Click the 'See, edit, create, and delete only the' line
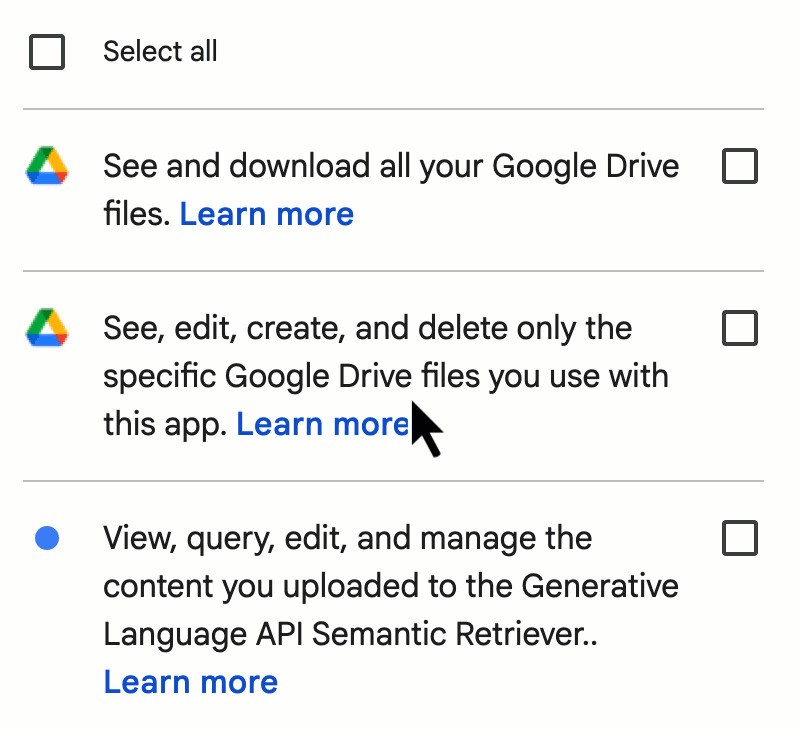Viewport: 800px width, 730px height. 367,328
